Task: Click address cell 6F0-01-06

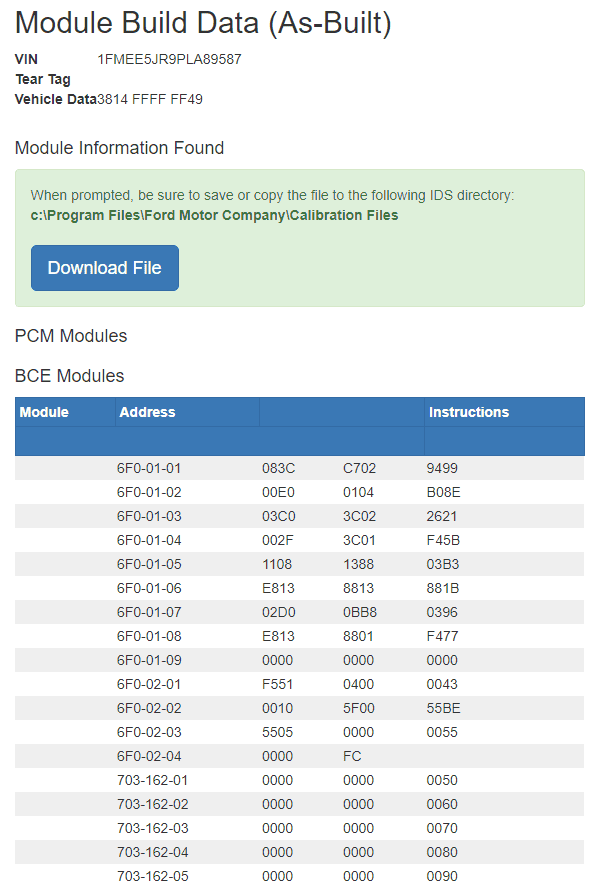Action: coord(149,588)
